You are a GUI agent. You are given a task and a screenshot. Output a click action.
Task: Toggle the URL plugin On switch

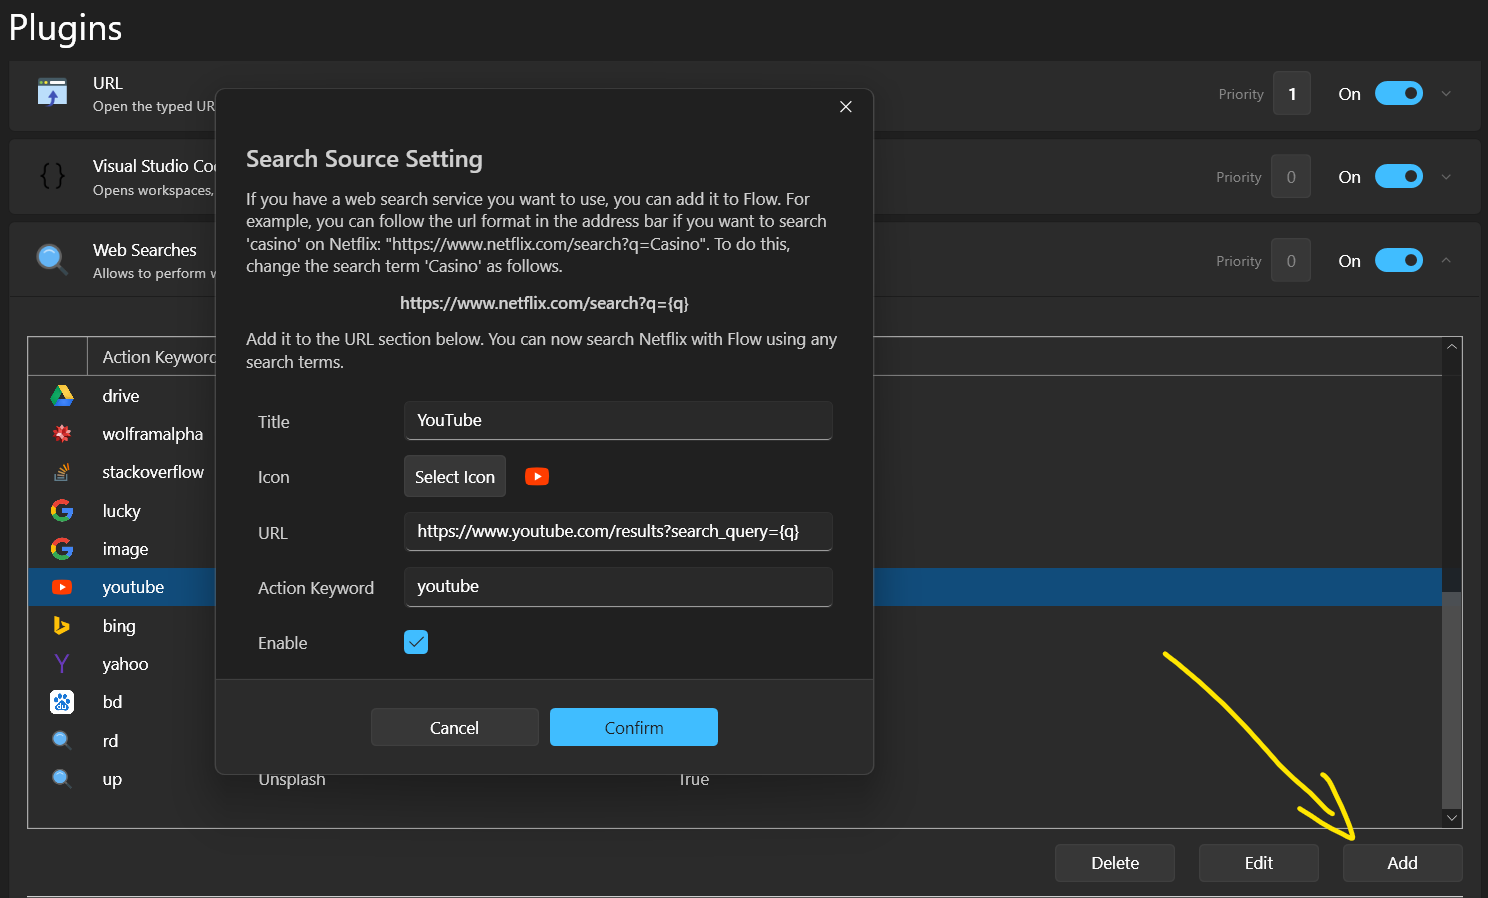click(x=1398, y=93)
